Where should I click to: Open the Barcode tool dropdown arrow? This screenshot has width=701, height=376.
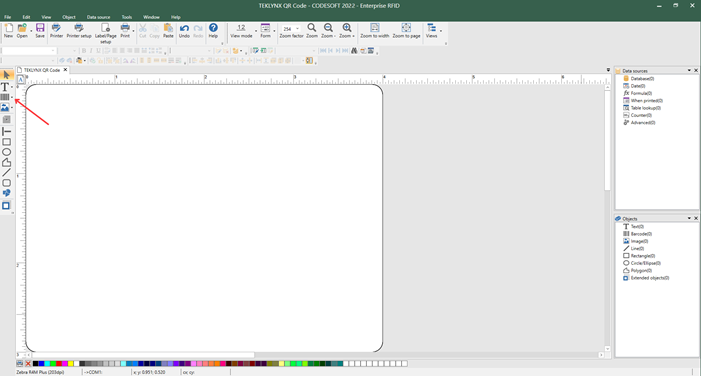tap(12, 97)
